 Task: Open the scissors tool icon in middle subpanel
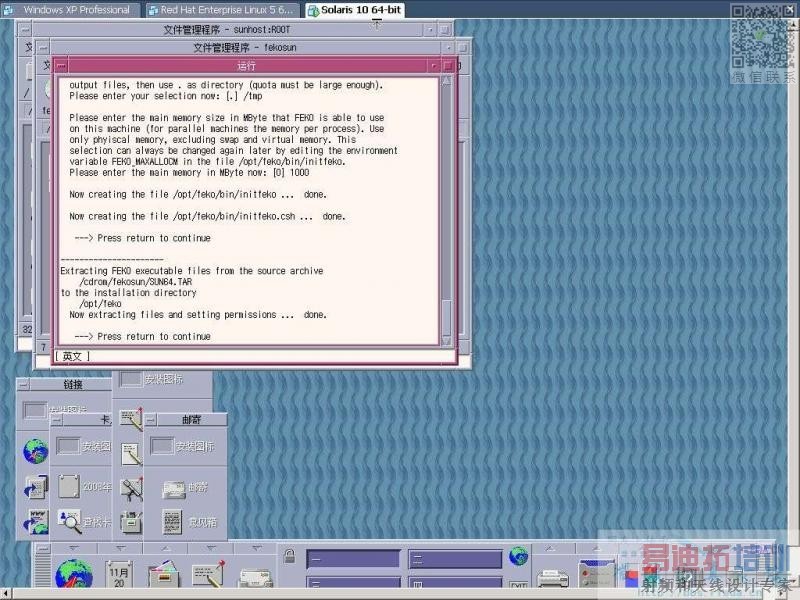(x=132, y=488)
